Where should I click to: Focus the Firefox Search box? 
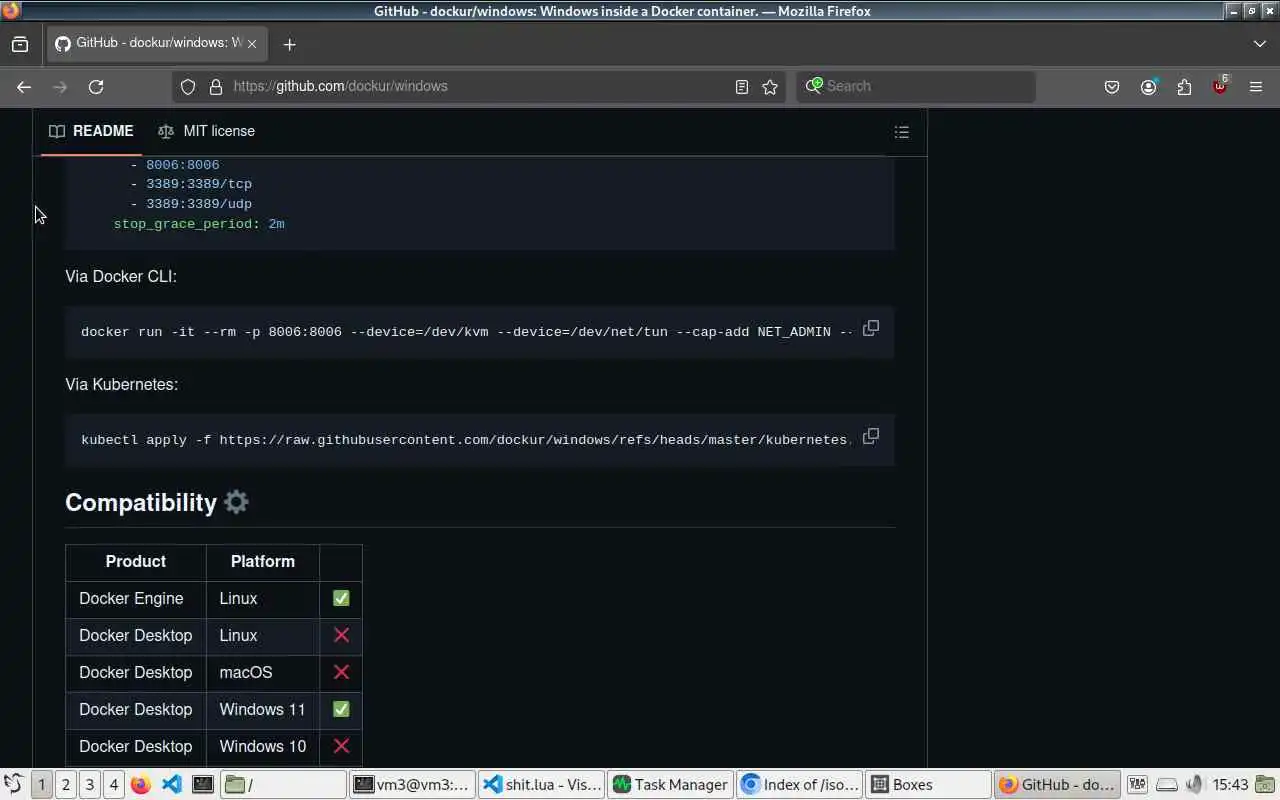(x=915, y=86)
